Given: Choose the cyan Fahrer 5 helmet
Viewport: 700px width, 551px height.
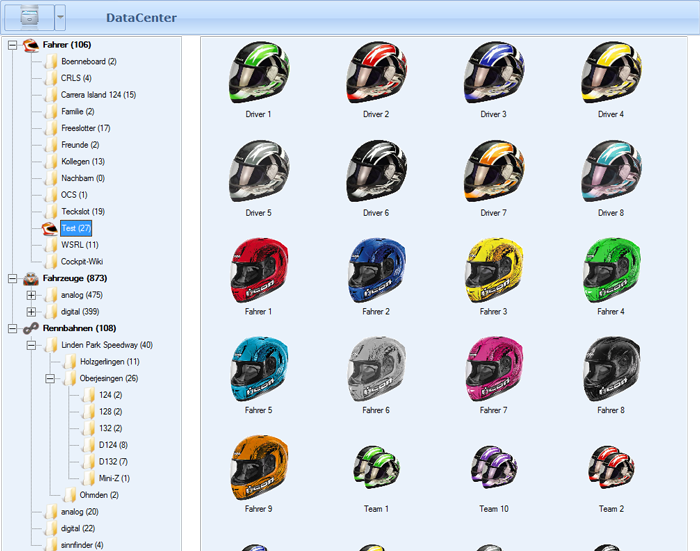Looking at the screenshot, I should 259,368.
